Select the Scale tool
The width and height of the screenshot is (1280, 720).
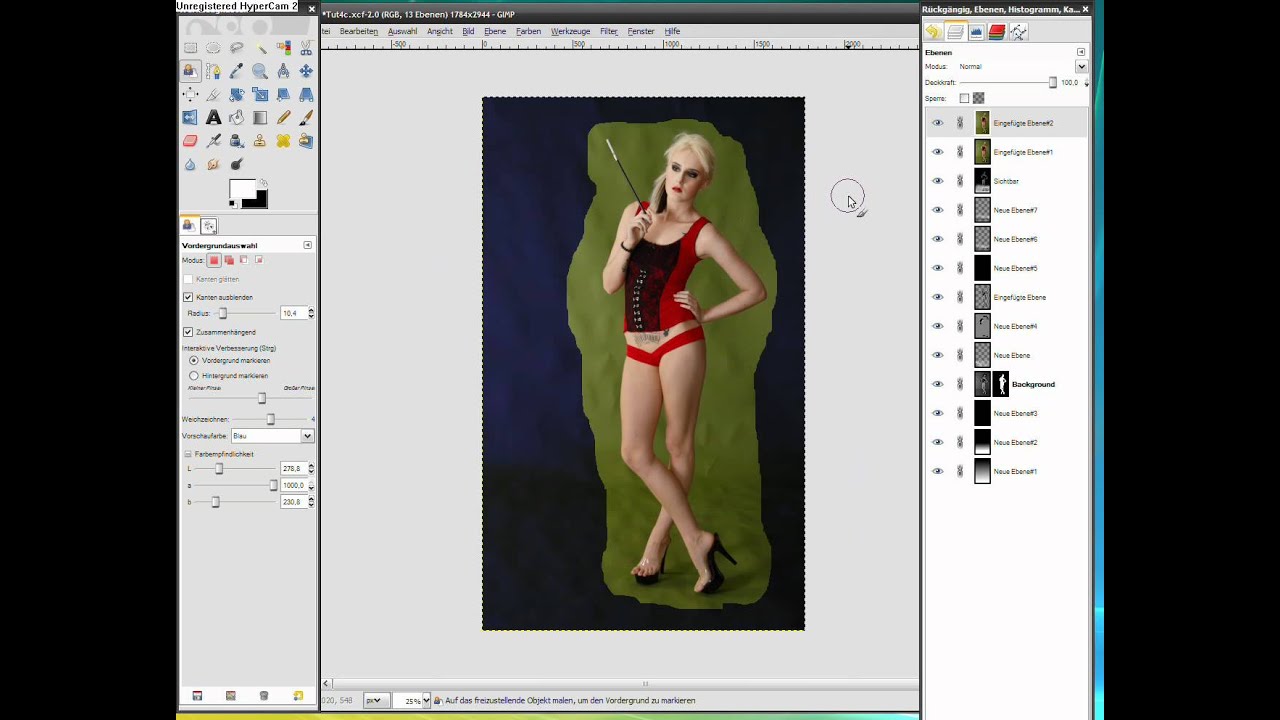tap(260, 94)
